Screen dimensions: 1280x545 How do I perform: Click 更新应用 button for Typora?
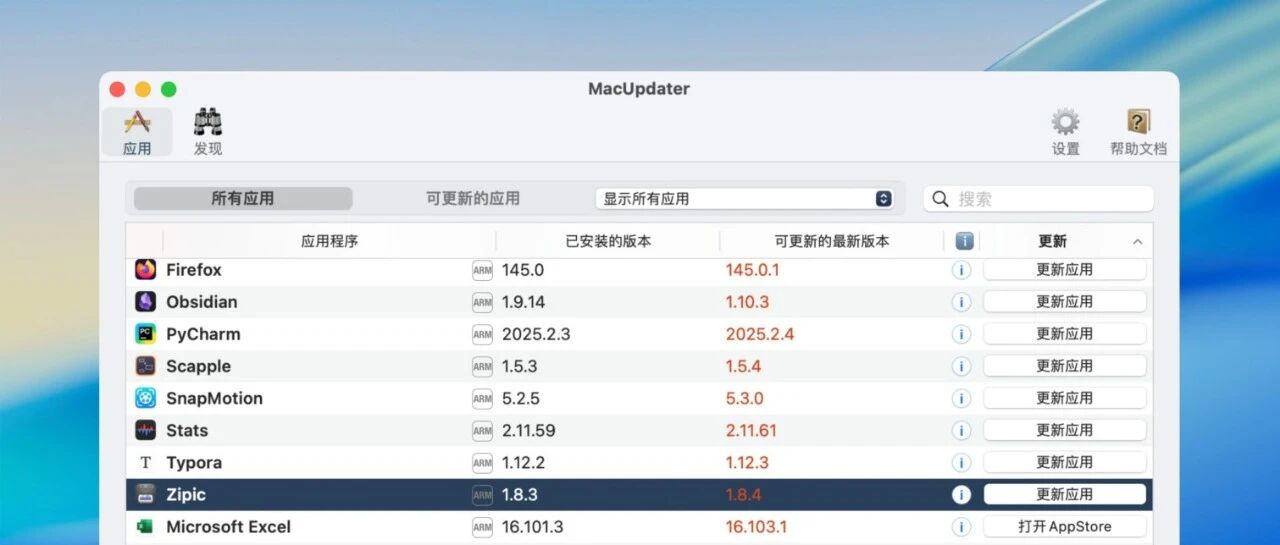[1065, 462]
